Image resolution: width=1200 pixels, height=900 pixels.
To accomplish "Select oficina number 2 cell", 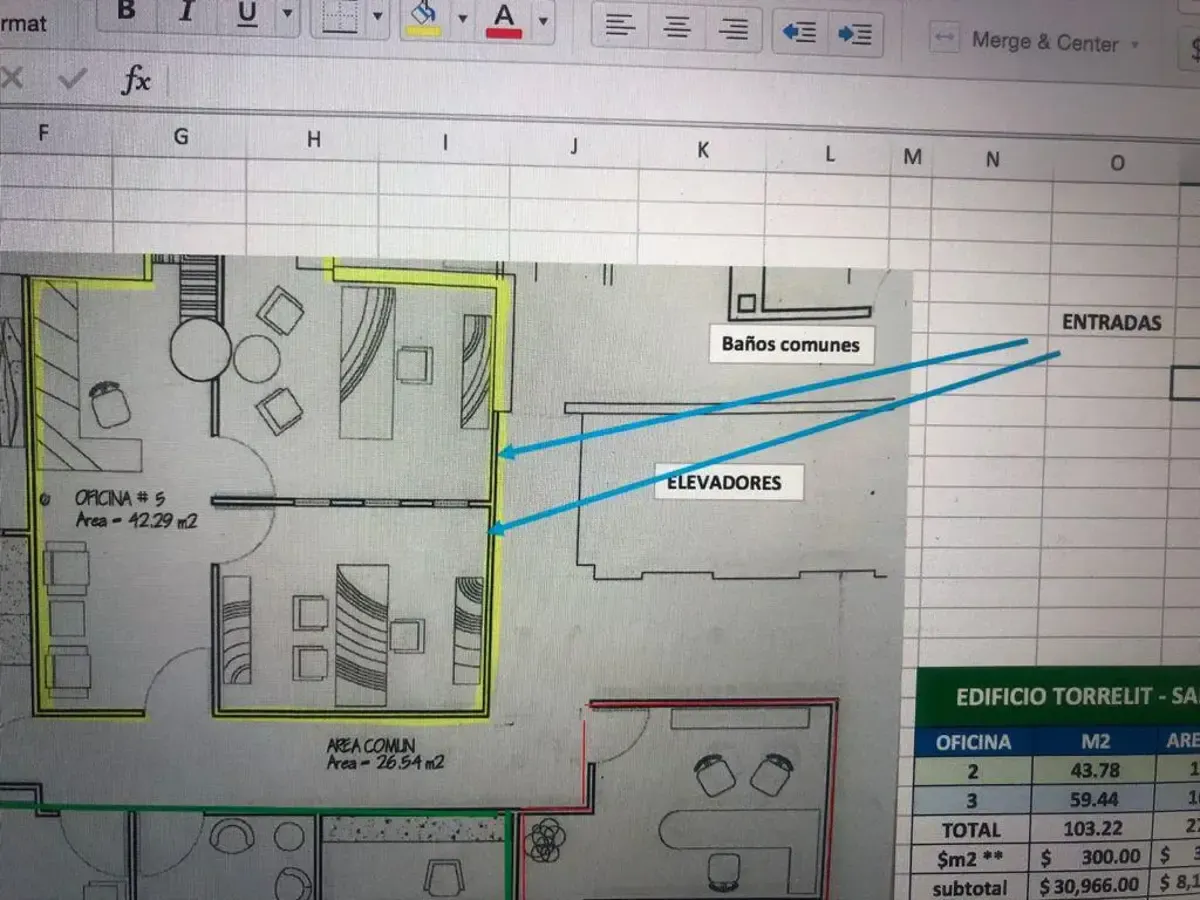I will 972,771.
